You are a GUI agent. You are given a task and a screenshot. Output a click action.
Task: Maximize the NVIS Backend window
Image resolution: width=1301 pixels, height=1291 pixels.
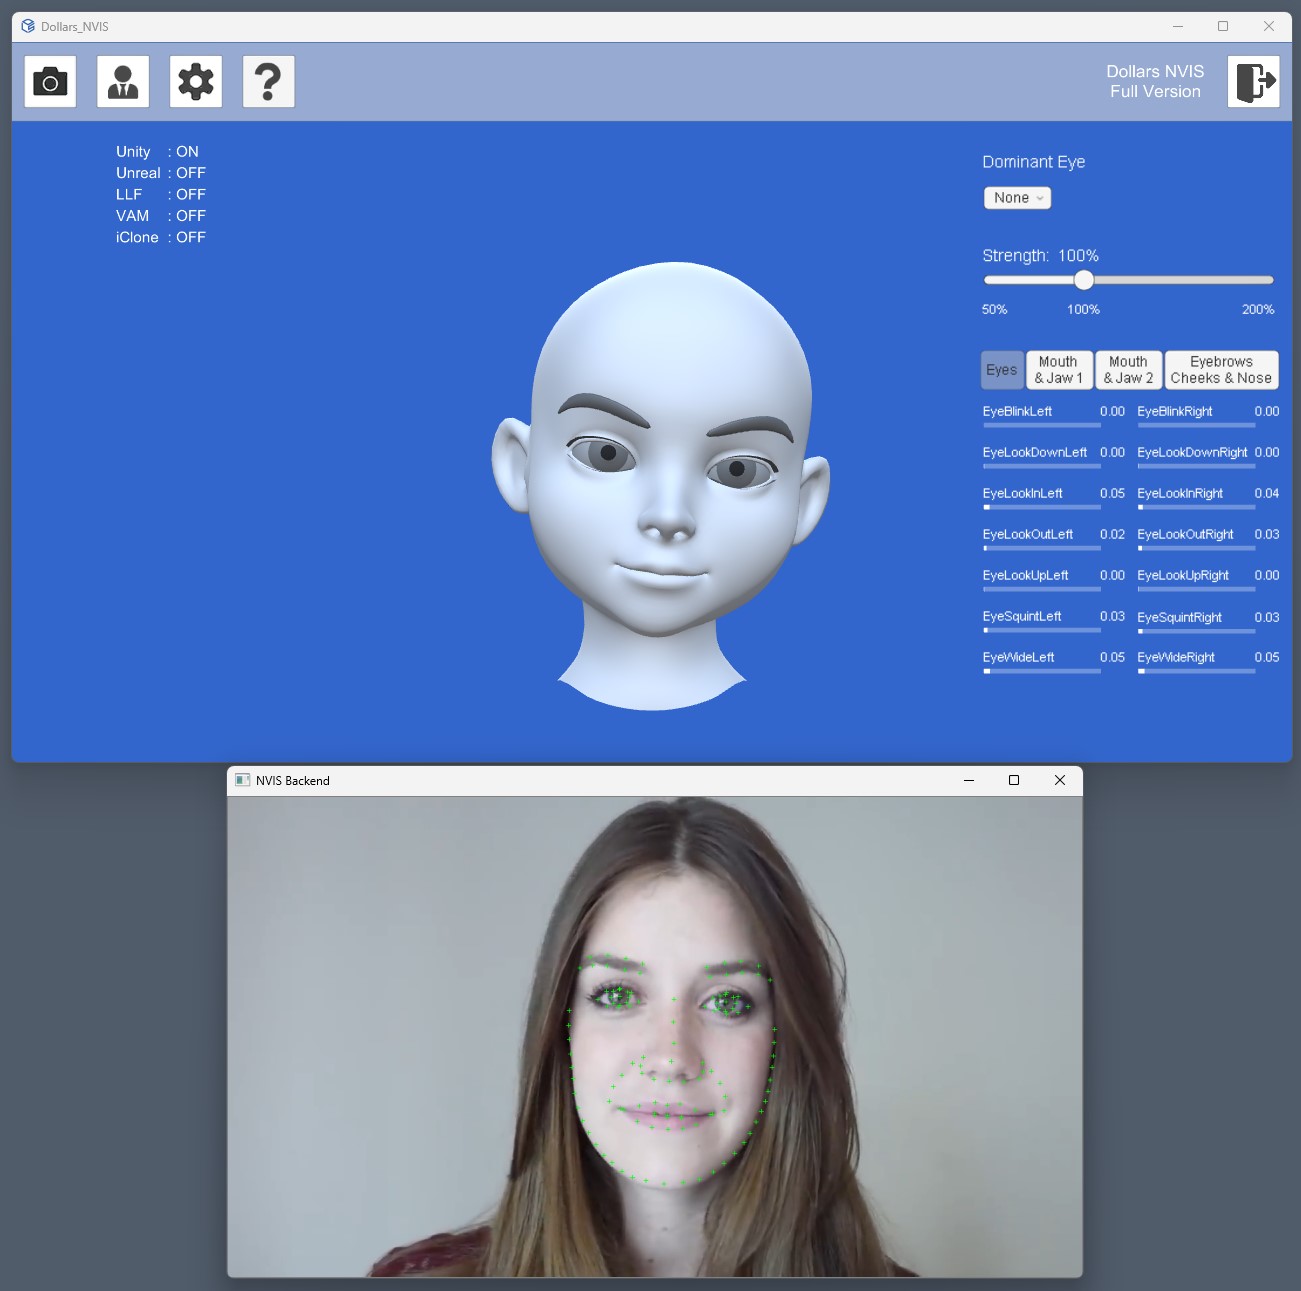click(1014, 781)
